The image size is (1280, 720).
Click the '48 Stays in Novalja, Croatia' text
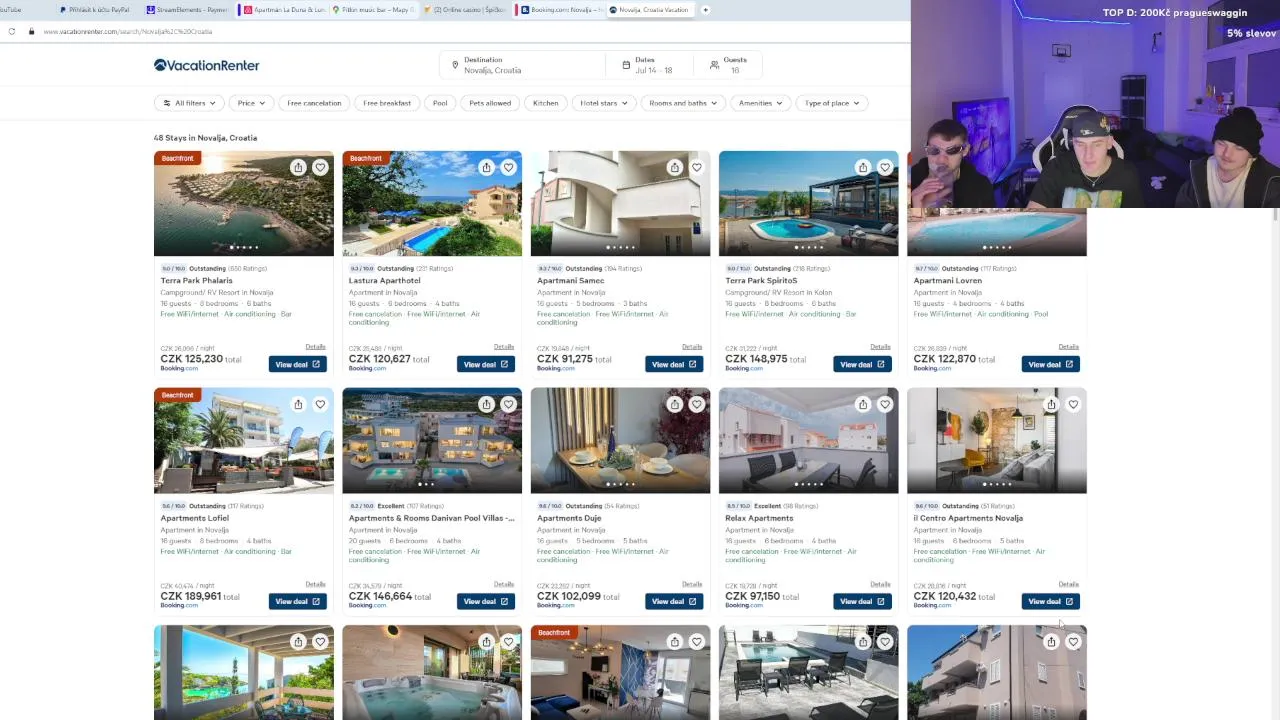point(205,138)
